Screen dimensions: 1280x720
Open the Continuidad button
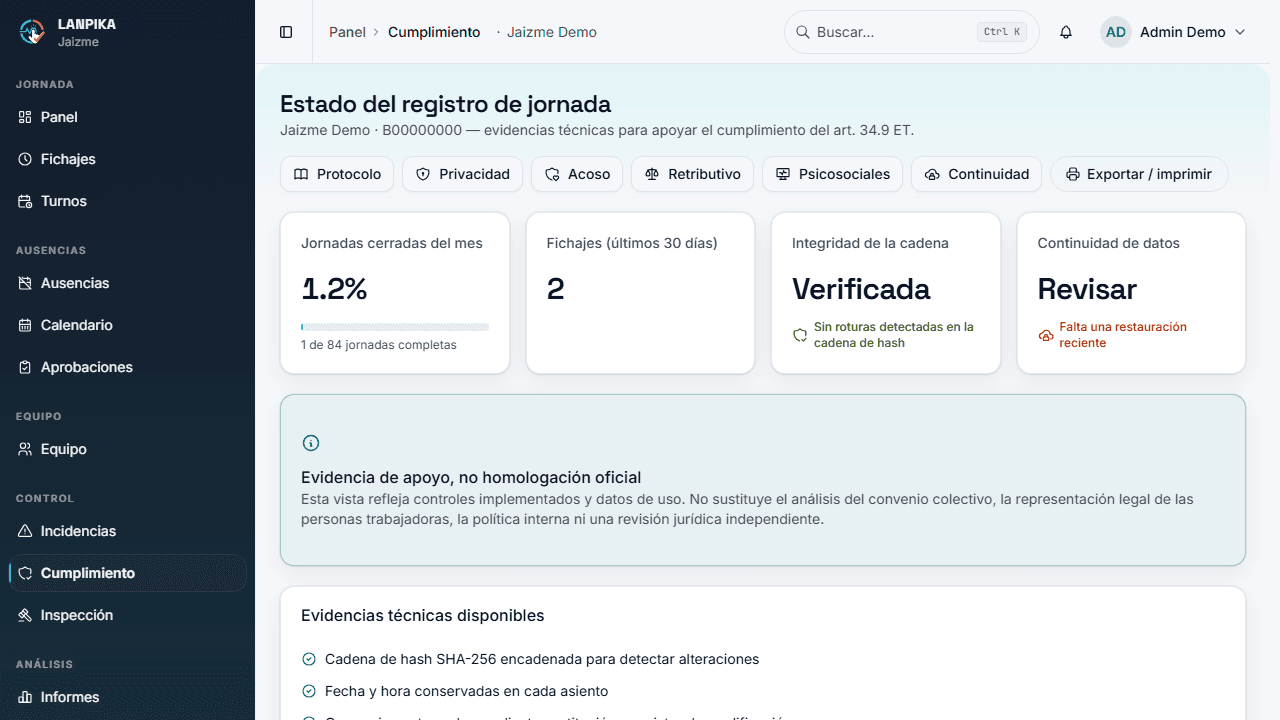(977, 174)
